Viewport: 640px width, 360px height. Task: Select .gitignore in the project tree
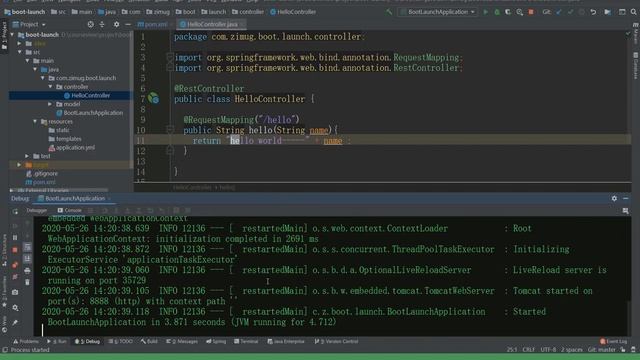42,174
